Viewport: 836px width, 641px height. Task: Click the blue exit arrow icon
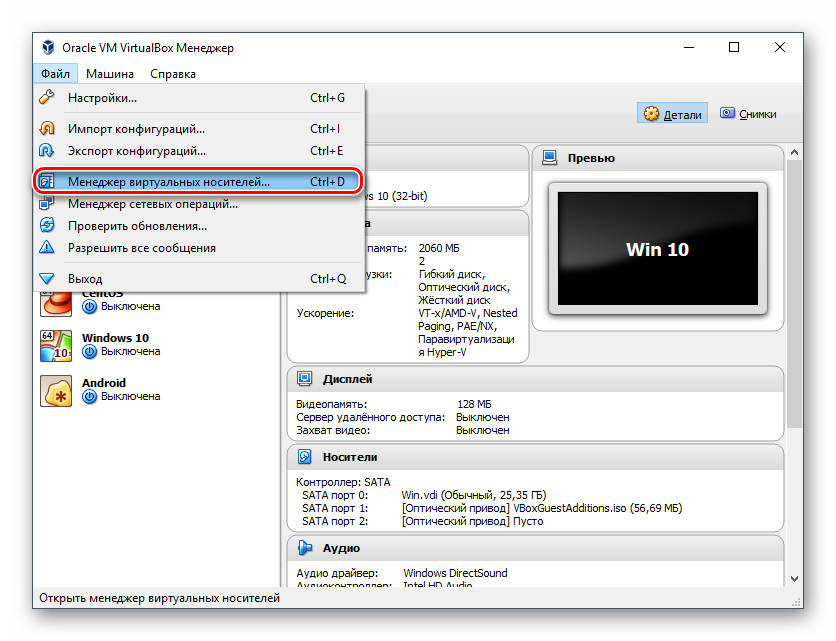click(47, 278)
